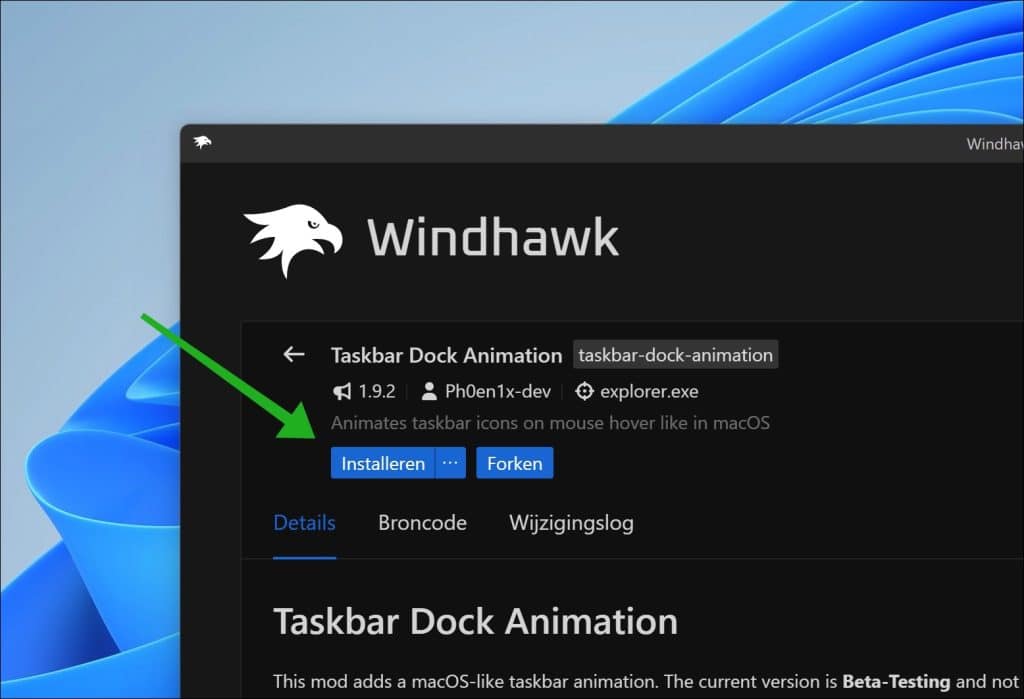Viewport: 1024px width, 699px height.
Task: Open the Broncode tab
Action: 422,523
